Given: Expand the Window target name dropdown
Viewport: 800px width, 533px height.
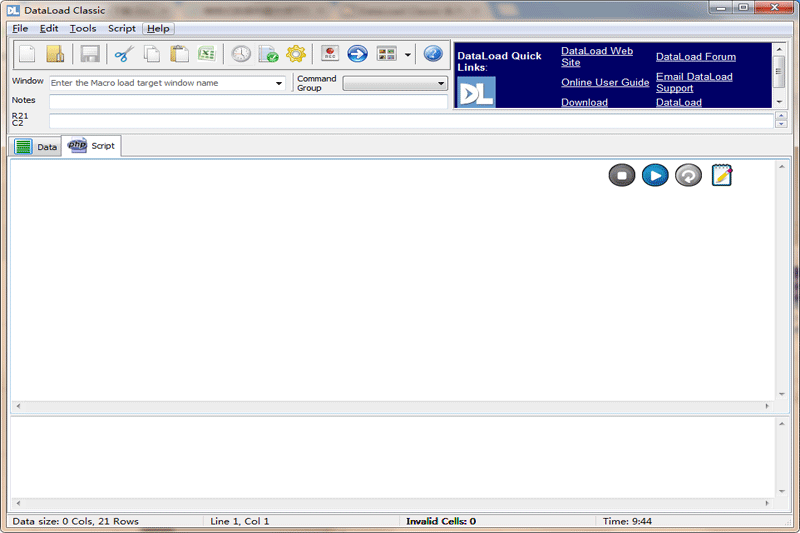Looking at the screenshot, I should coord(279,83).
